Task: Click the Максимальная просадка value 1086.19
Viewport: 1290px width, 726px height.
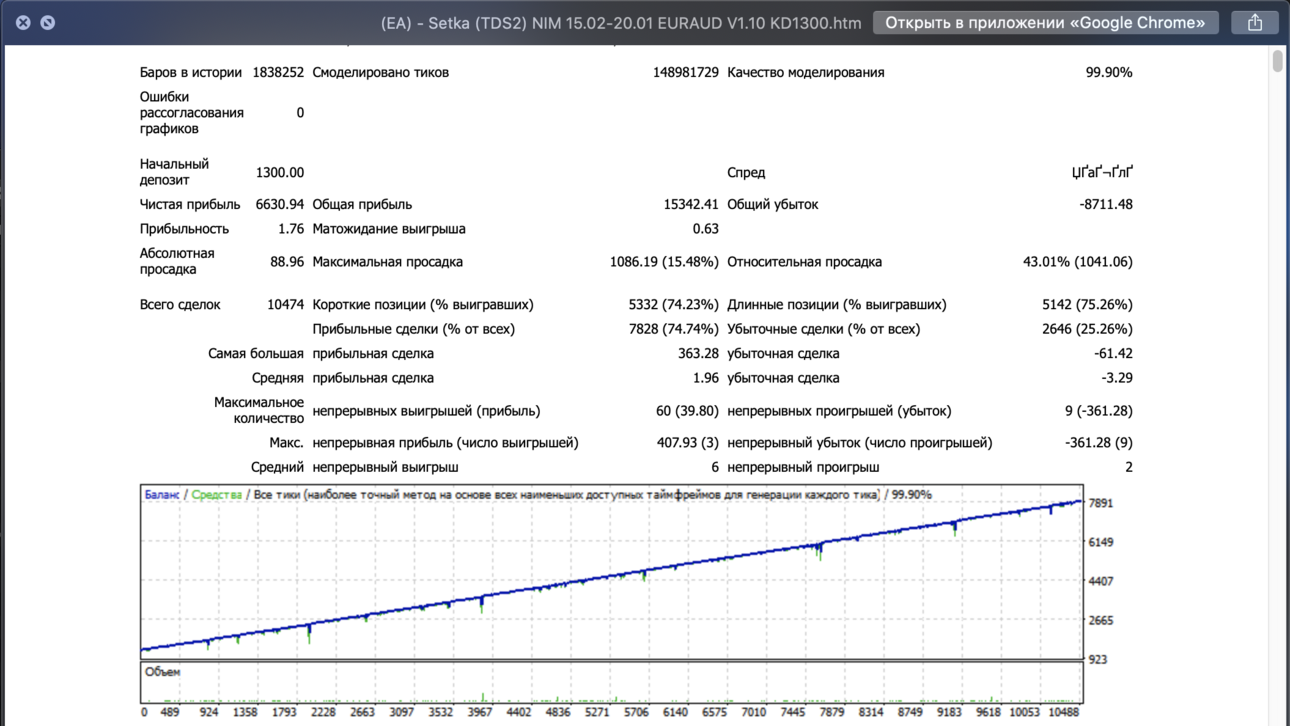Action: point(664,262)
